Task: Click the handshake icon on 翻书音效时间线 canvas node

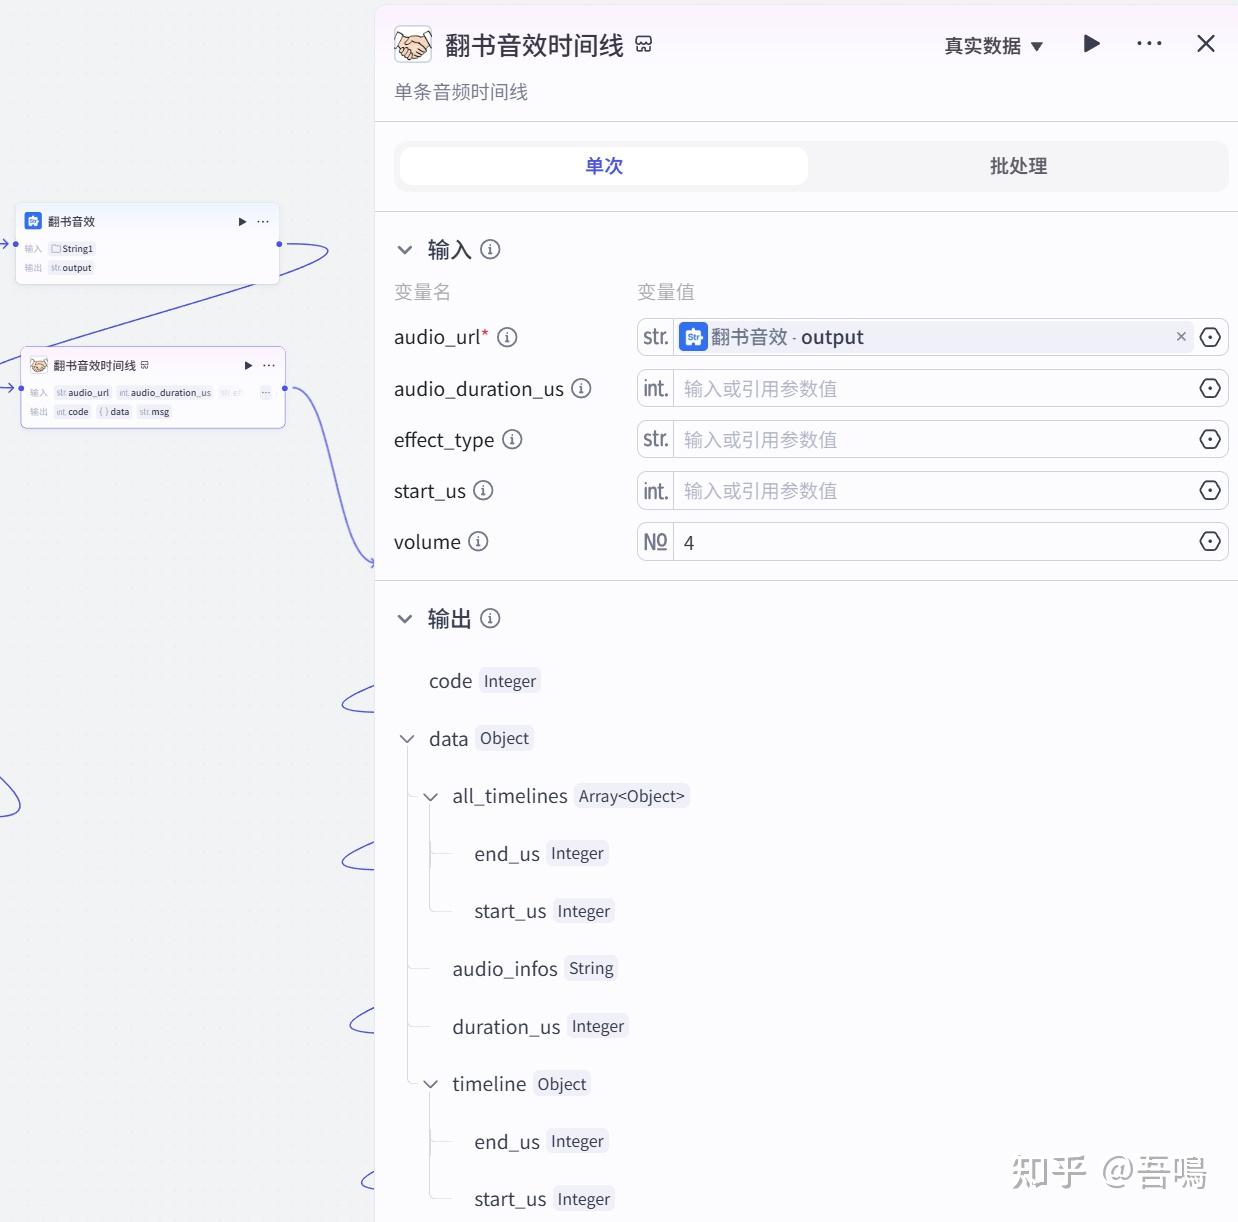Action: (39, 365)
